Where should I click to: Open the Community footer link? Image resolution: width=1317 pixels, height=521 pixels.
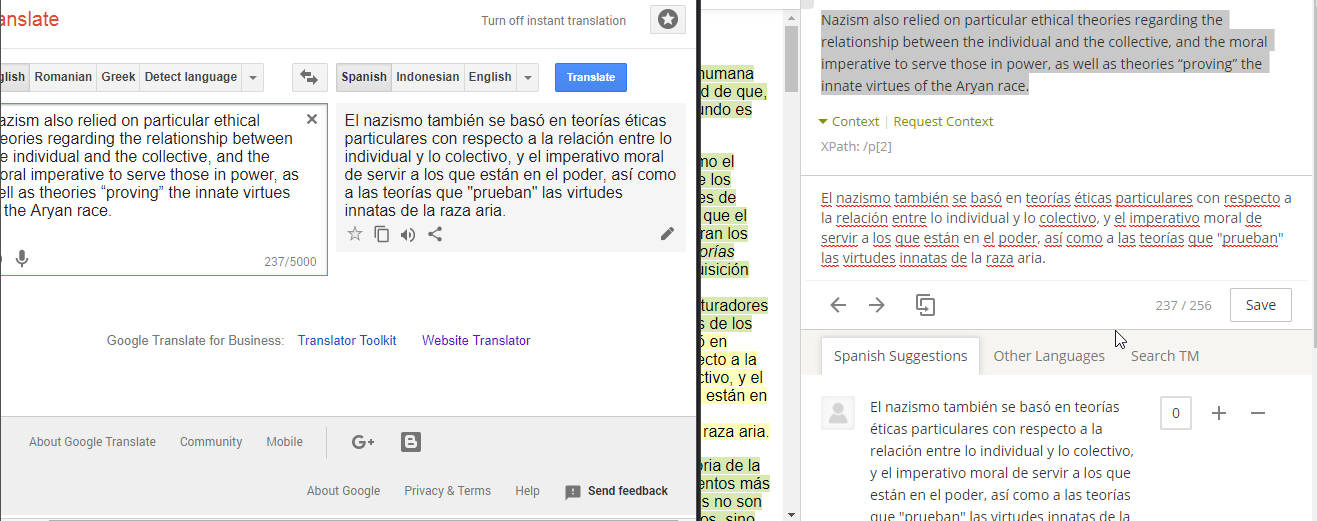pos(211,442)
